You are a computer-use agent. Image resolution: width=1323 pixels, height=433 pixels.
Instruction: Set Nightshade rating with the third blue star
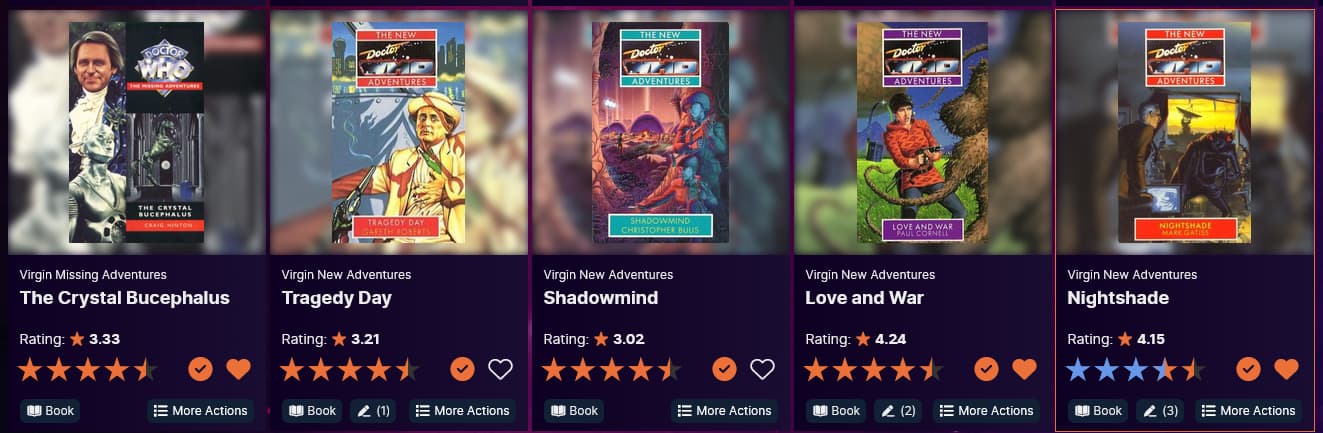(x=1135, y=370)
